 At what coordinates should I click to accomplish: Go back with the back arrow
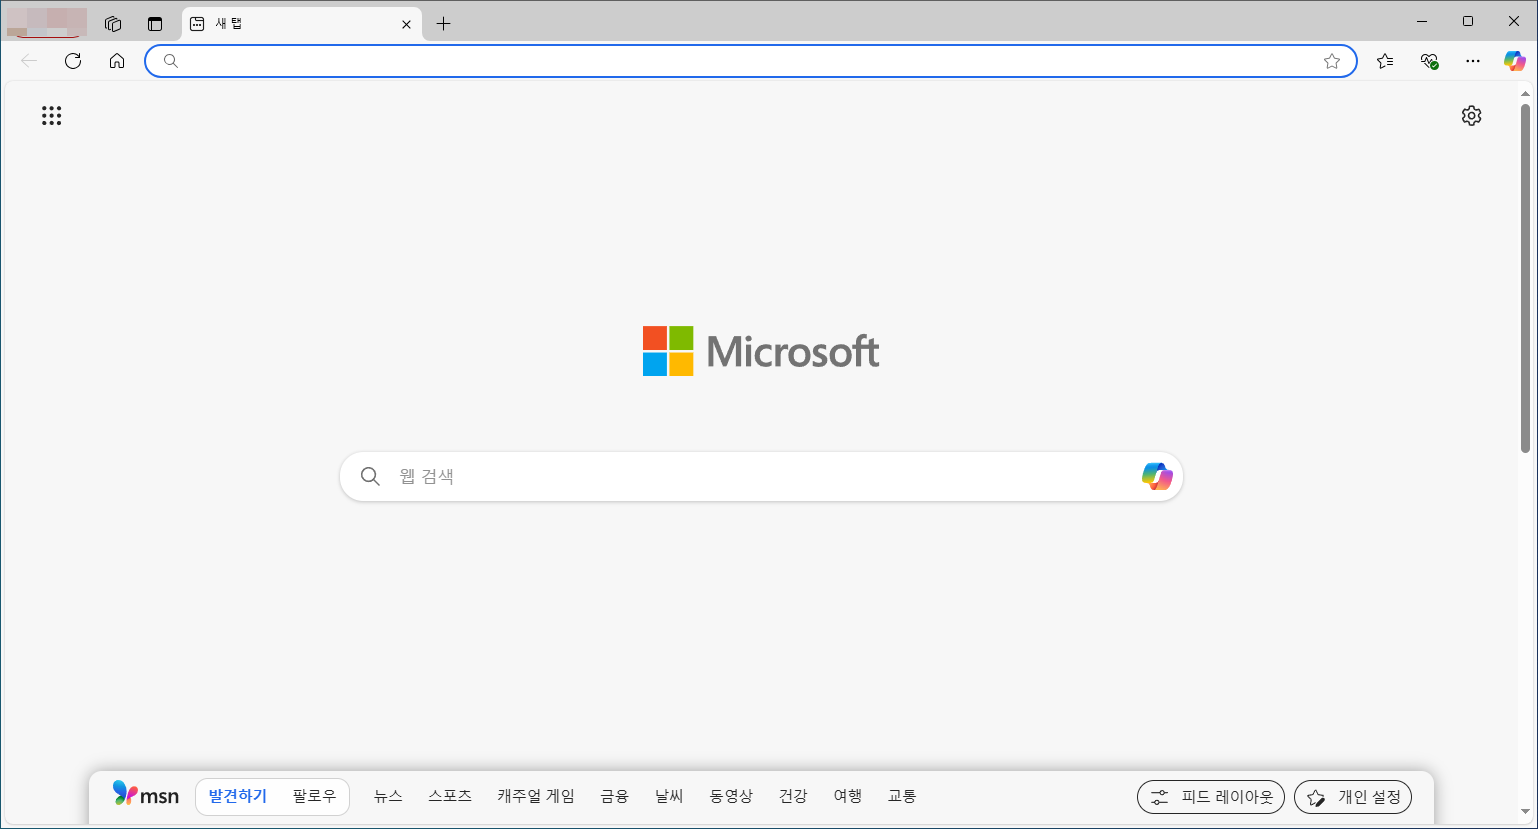pos(29,61)
